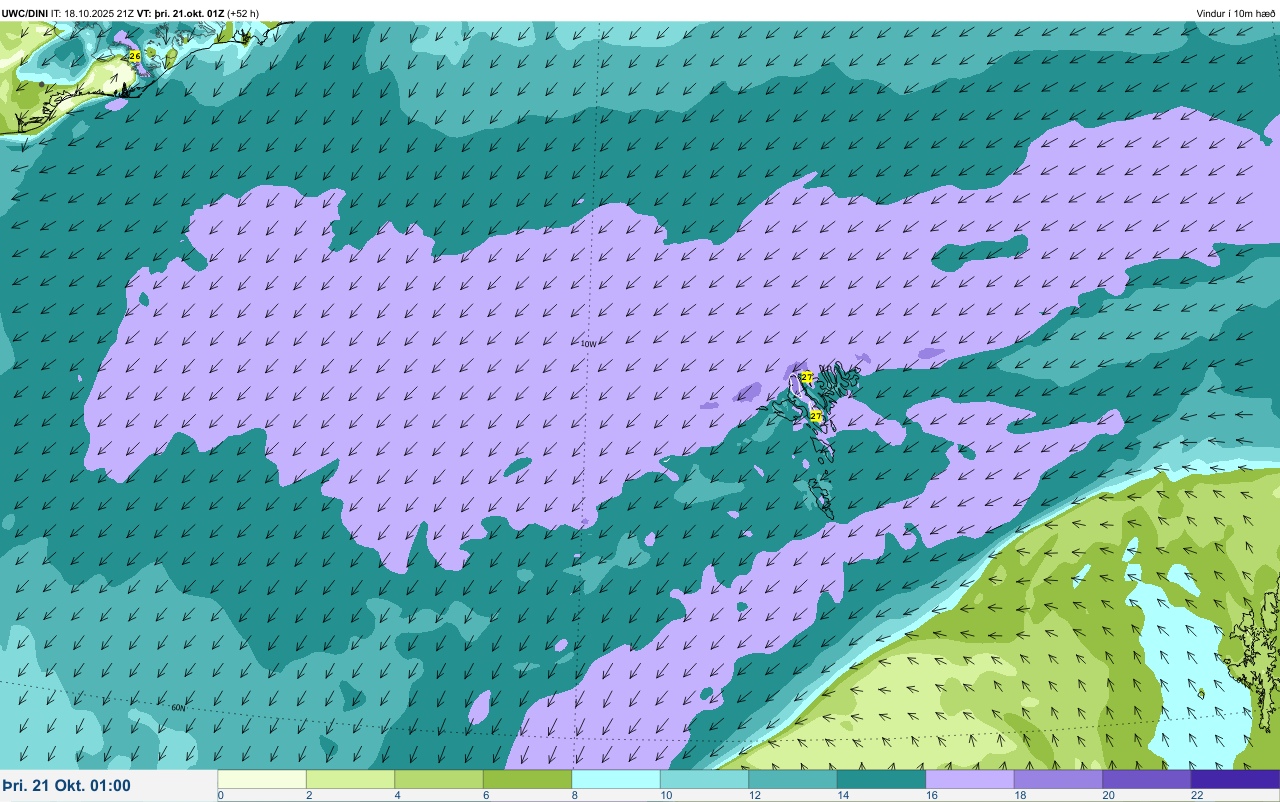Pick the violet 20–22 legend swatch

[1147, 779]
